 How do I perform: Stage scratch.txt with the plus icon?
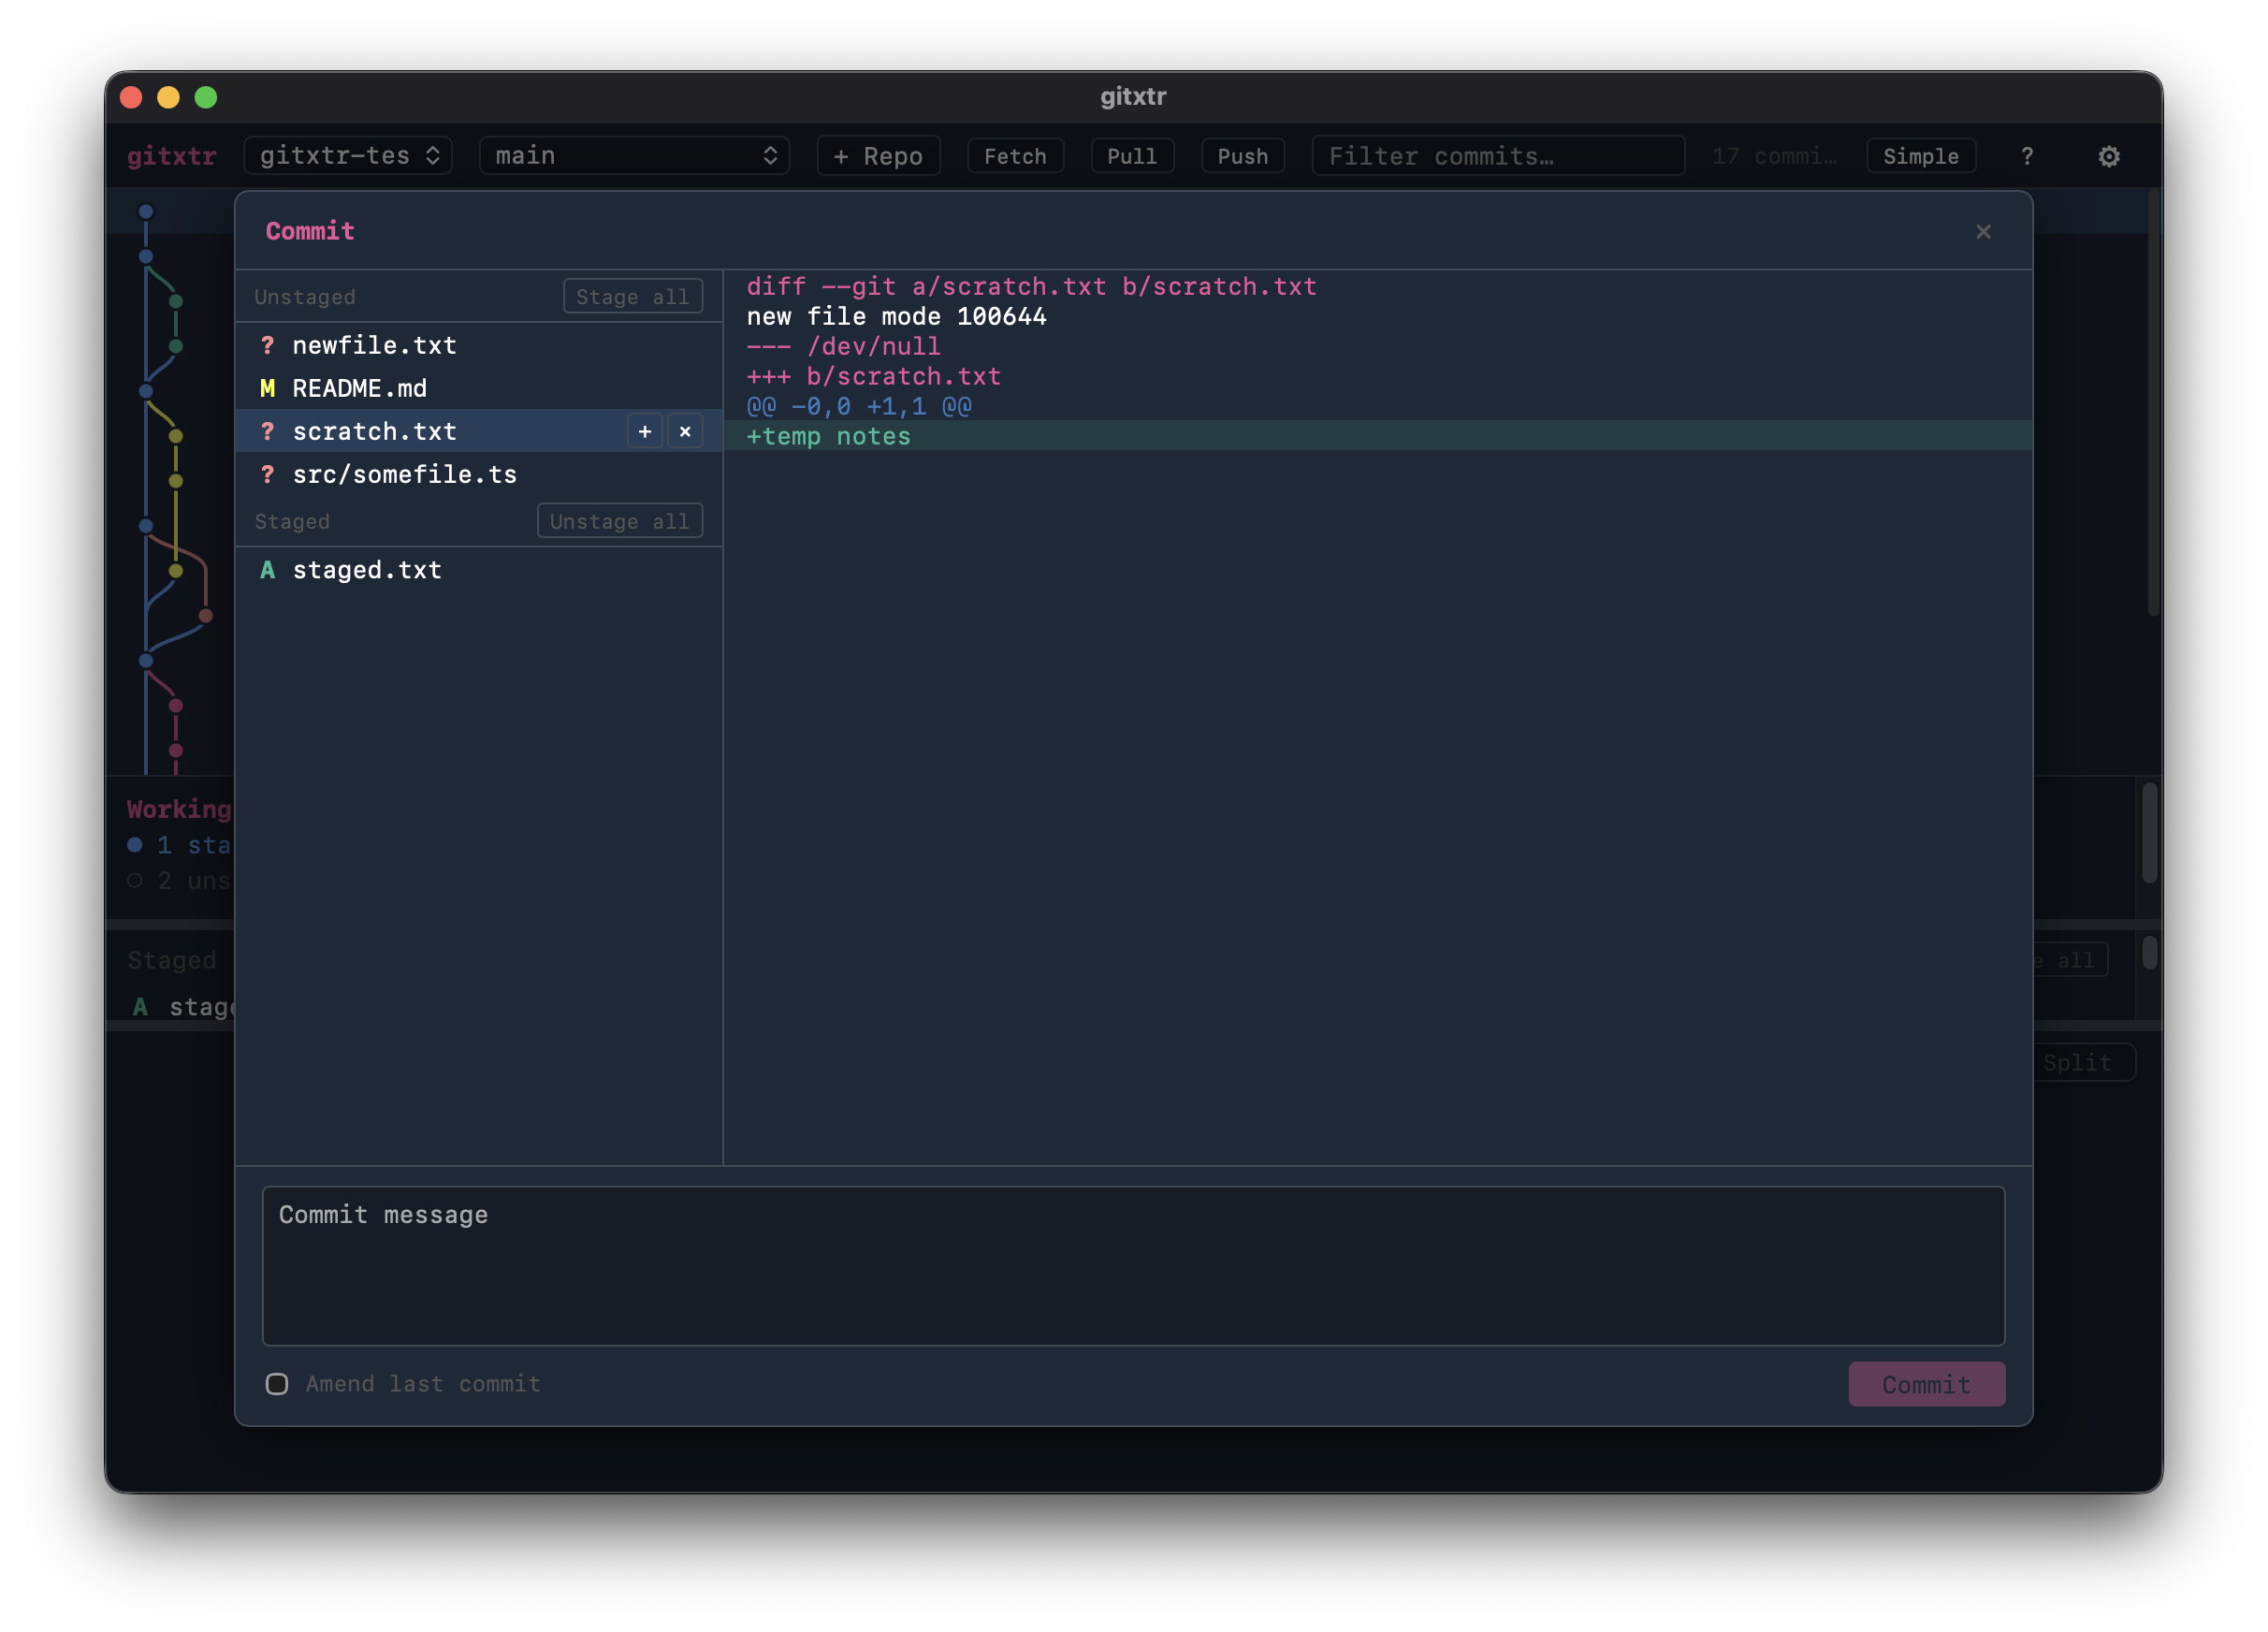645,431
